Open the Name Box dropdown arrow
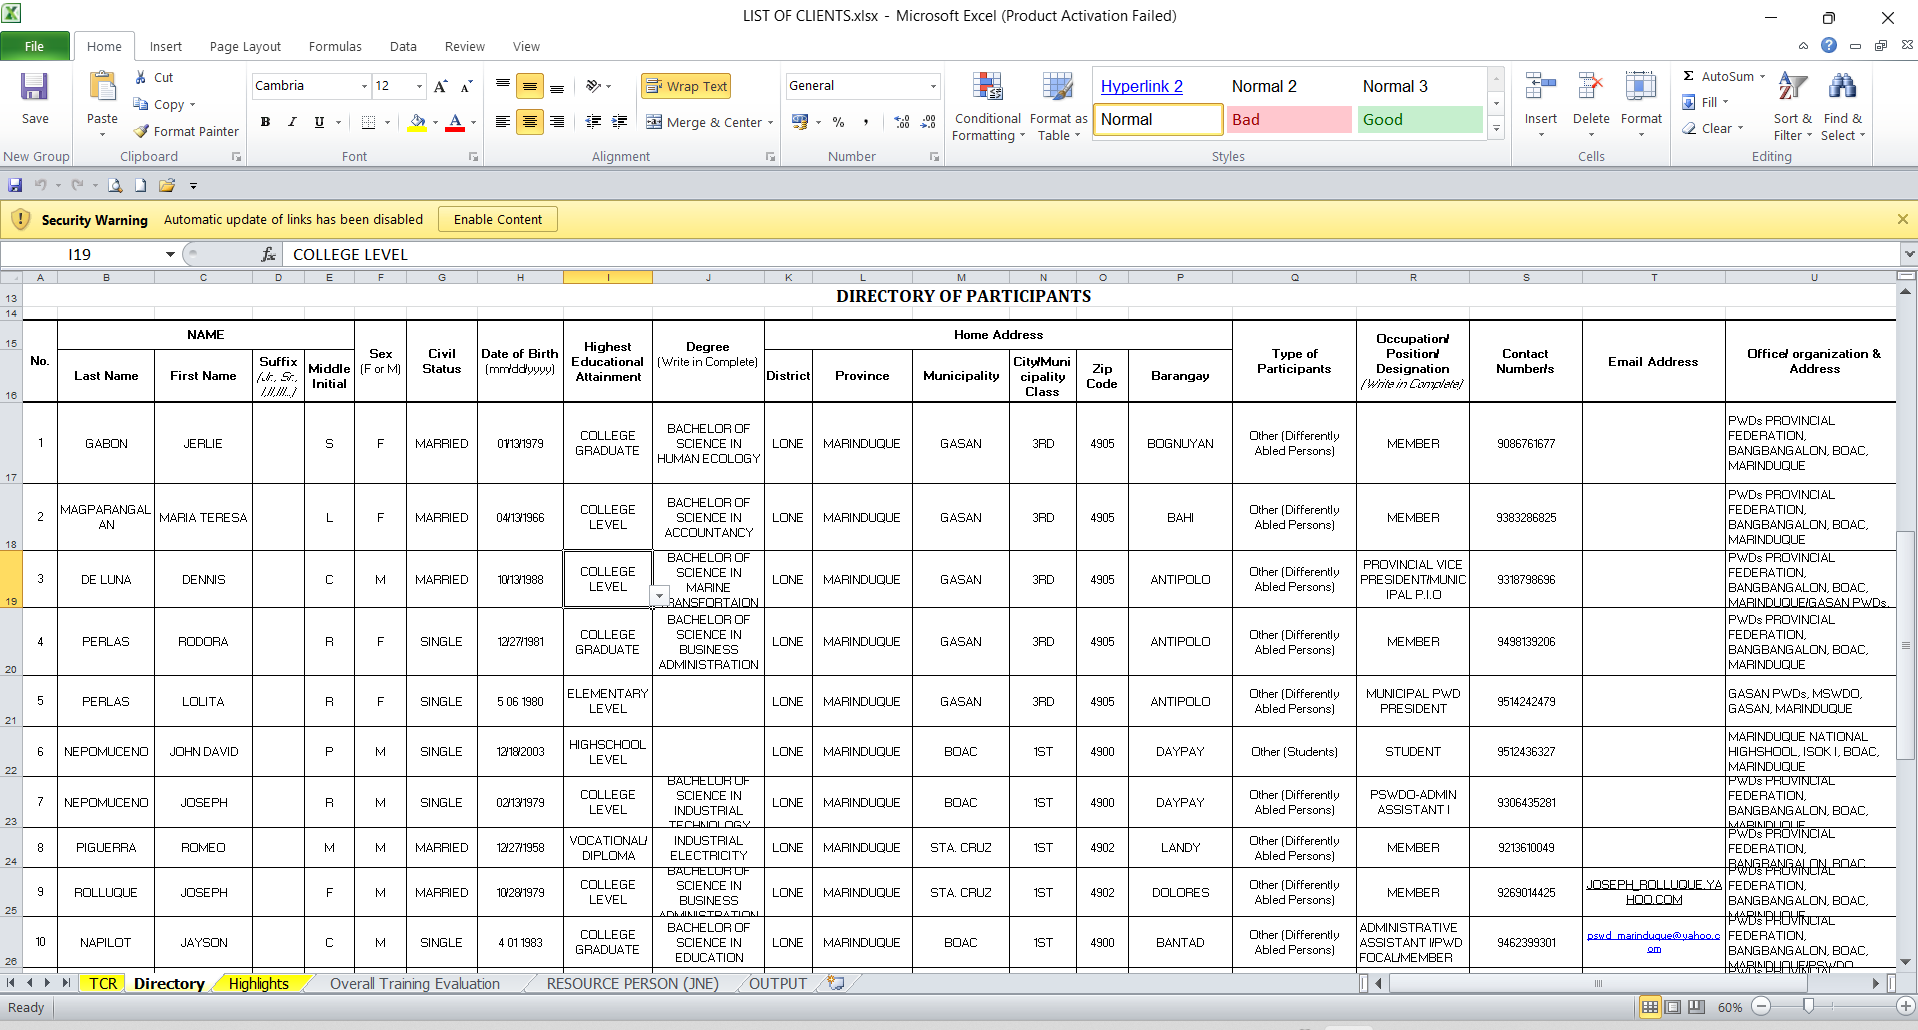This screenshot has height=1030, width=1918. pos(170,255)
